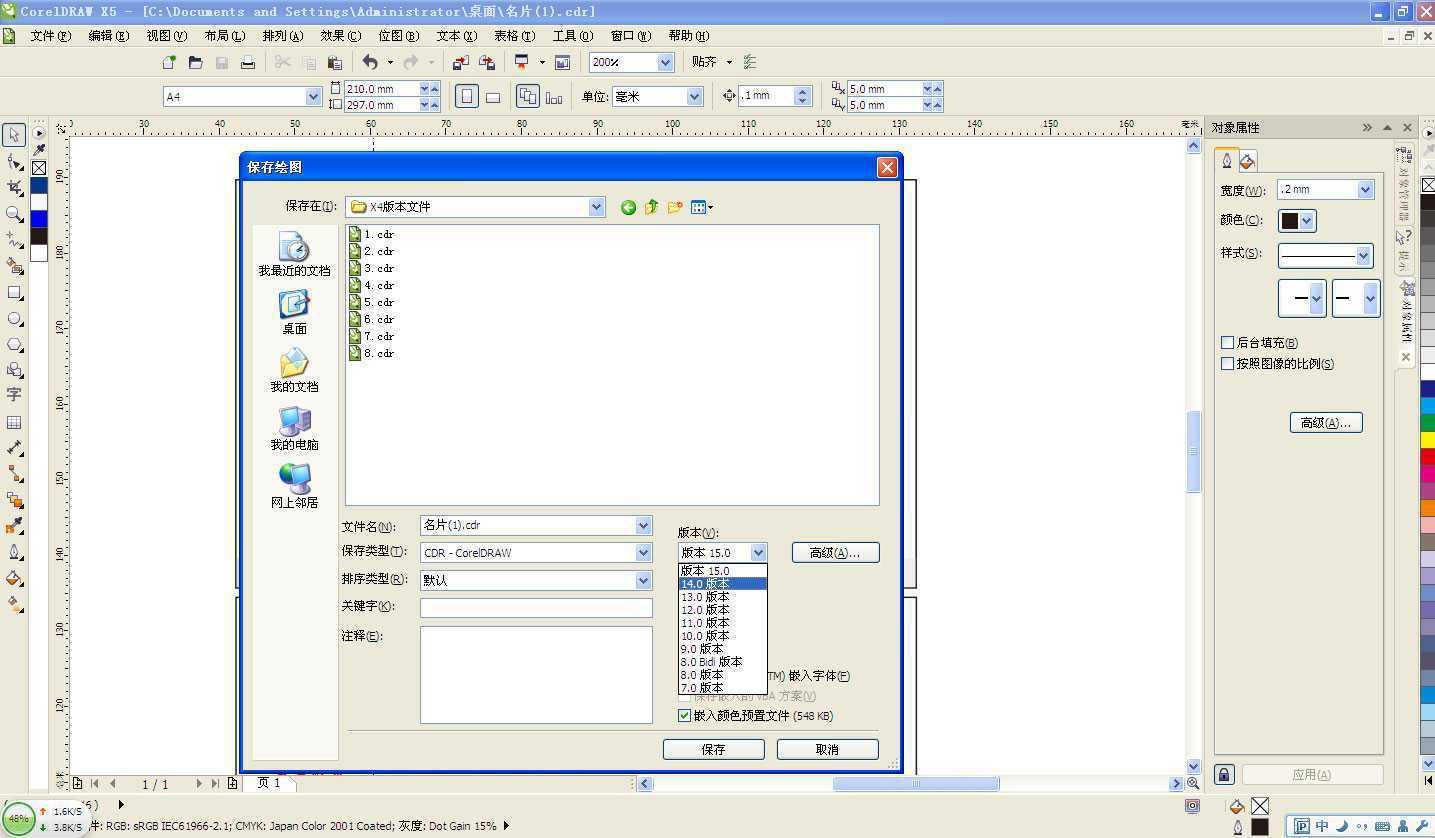
Task: Click the Undo arrow icon
Action: pyautogui.click(x=370, y=62)
